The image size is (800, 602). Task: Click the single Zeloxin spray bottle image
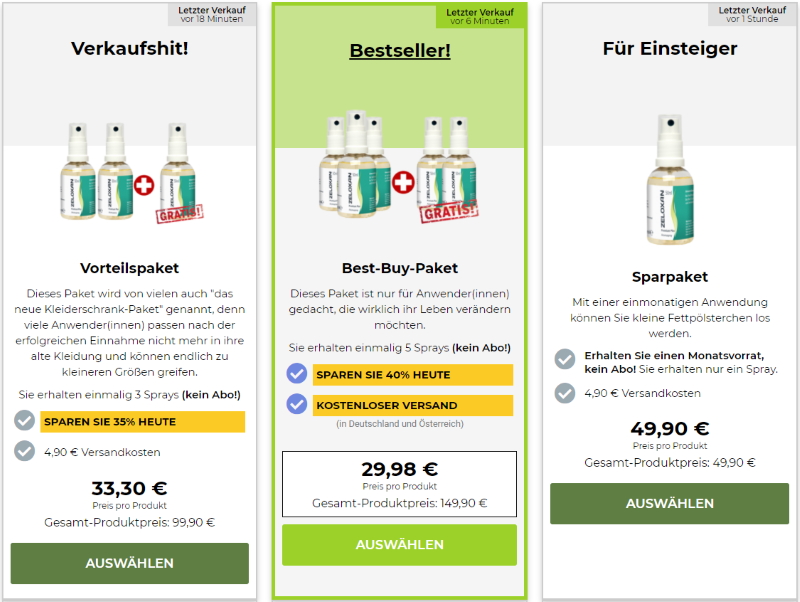pos(670,180)
